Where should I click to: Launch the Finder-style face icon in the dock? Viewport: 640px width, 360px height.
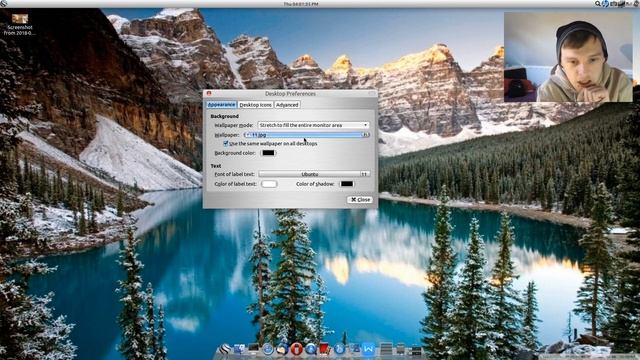(x=239, y=349)
